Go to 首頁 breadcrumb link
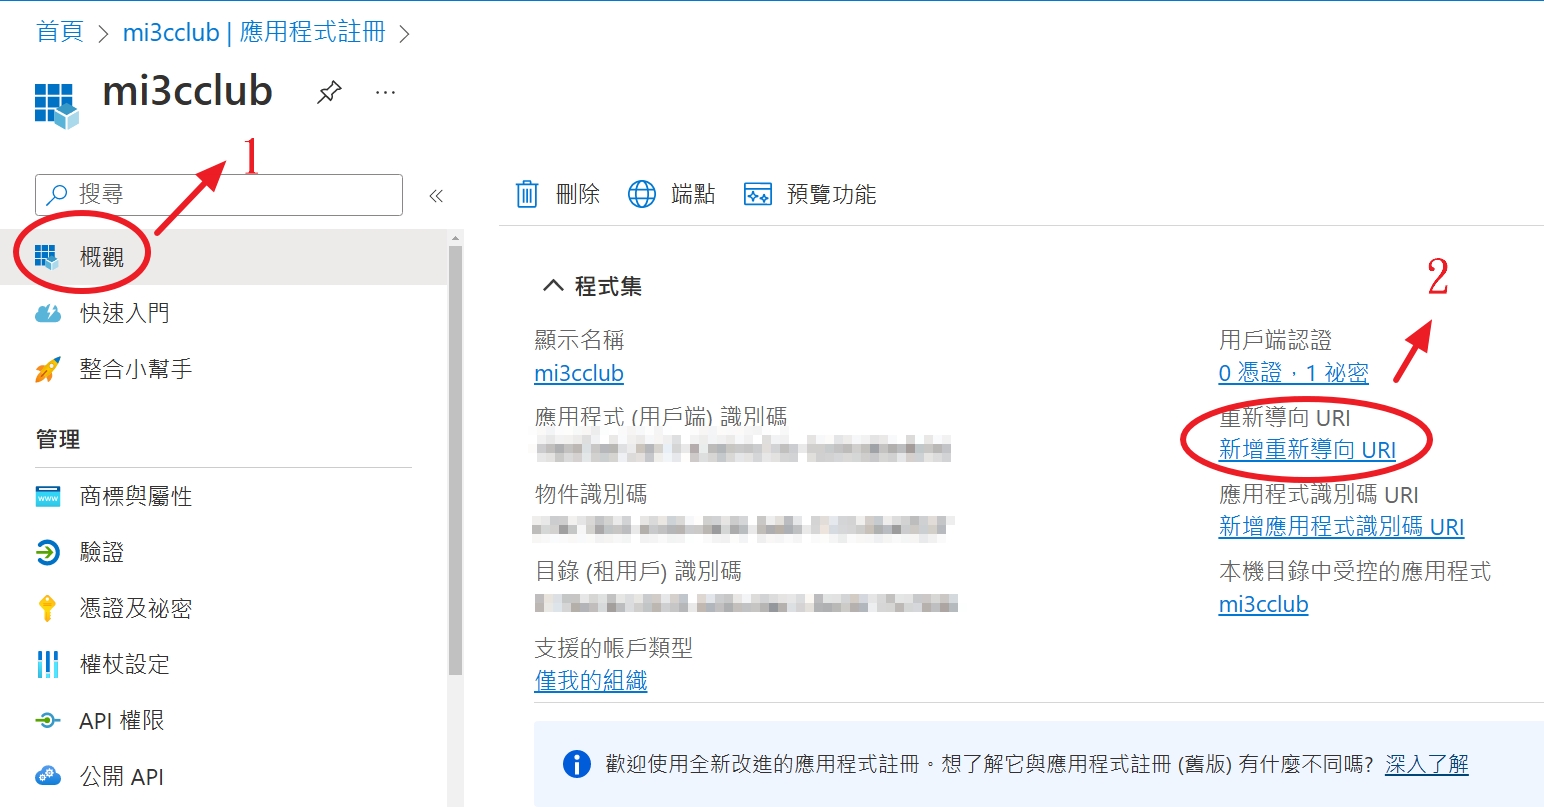This screenshot has height=807, width=1544. pos(60,32)
